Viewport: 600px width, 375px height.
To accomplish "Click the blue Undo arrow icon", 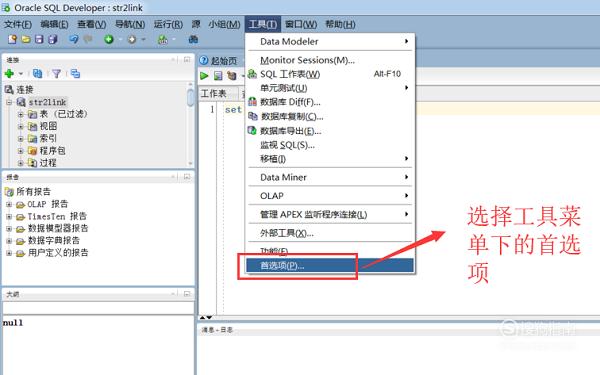I will [x=74, y=39].
